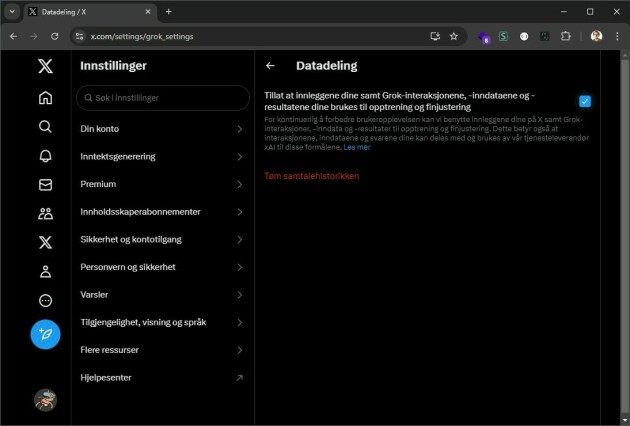The height and width of the screenshot is (426, 630).
Task: Open tab search dropdown arrow
Action: tap(12, 12)
